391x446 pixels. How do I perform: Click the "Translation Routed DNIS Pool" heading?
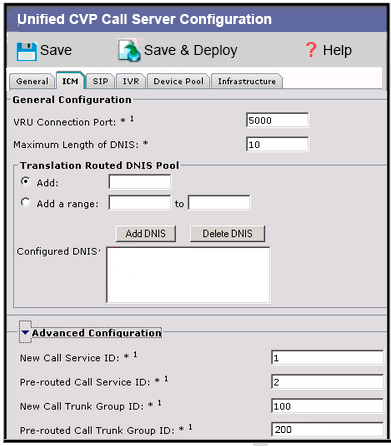100,165
